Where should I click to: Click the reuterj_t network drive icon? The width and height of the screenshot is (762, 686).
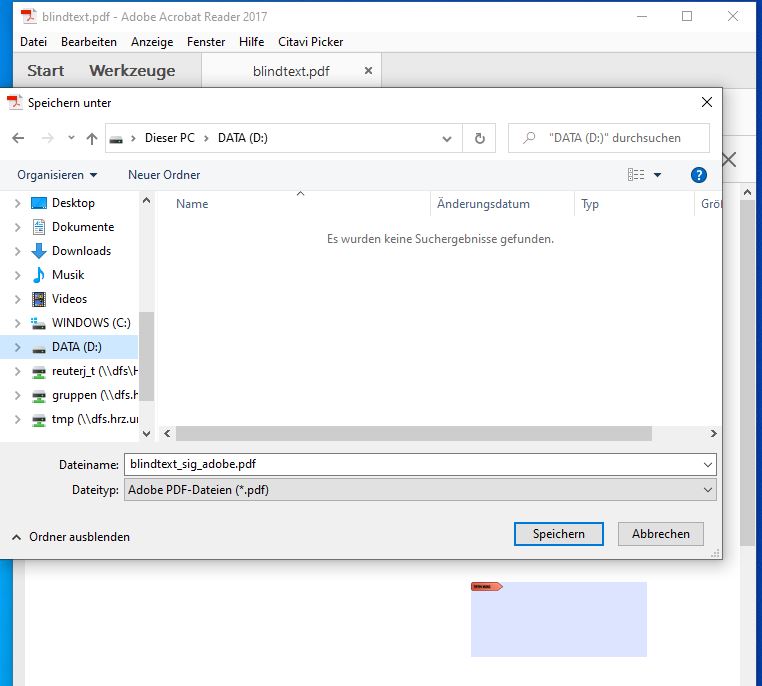coord(39,372)
